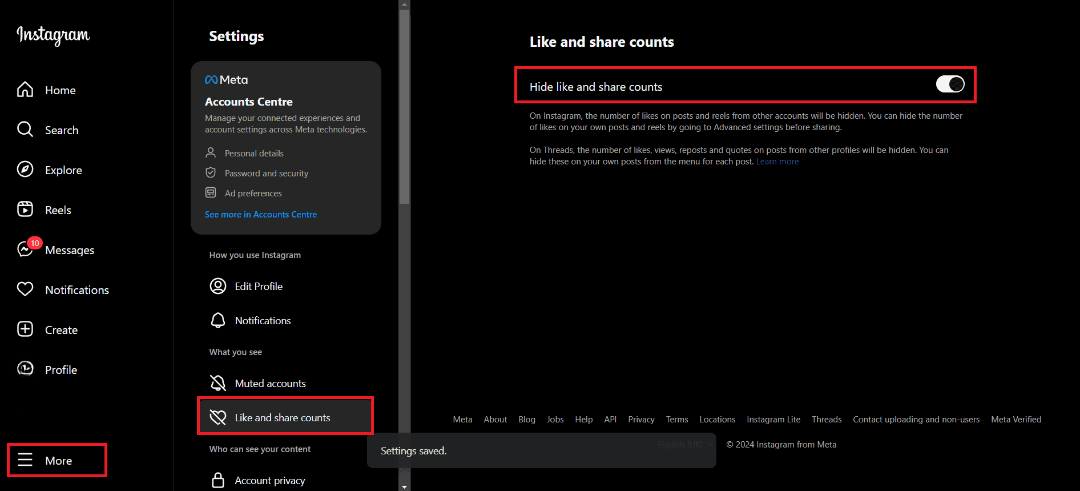Click the Muted accounts bell-slash icon
The image size is (1080, 491).
coord(218,383)
